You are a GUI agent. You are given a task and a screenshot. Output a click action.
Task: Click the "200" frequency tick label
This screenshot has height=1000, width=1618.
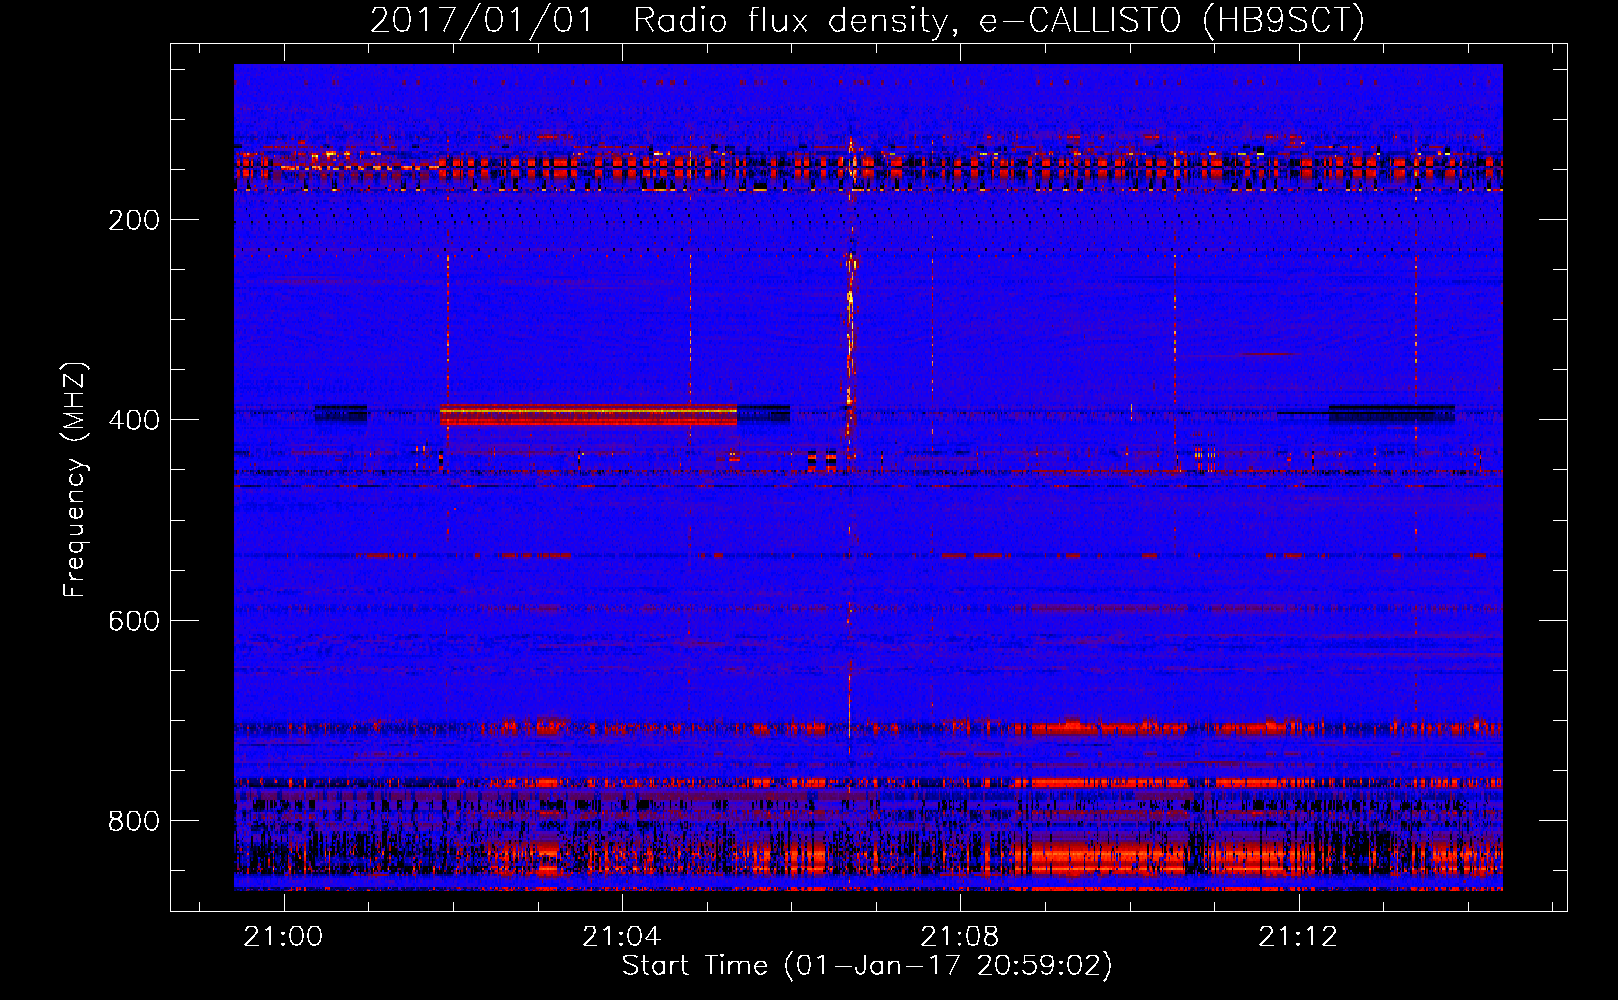(134, 220)
